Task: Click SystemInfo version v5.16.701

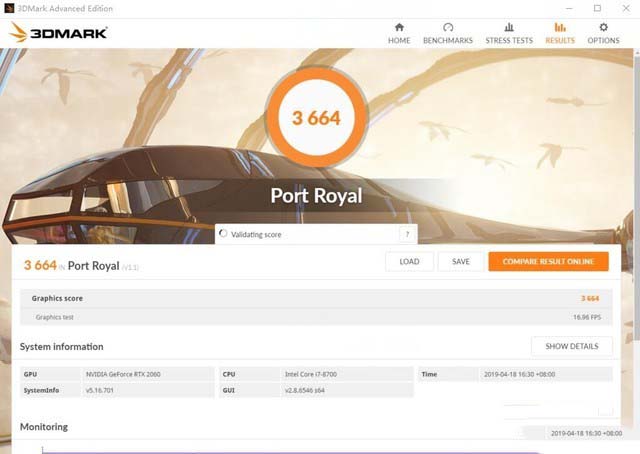Action: [100, 390]
